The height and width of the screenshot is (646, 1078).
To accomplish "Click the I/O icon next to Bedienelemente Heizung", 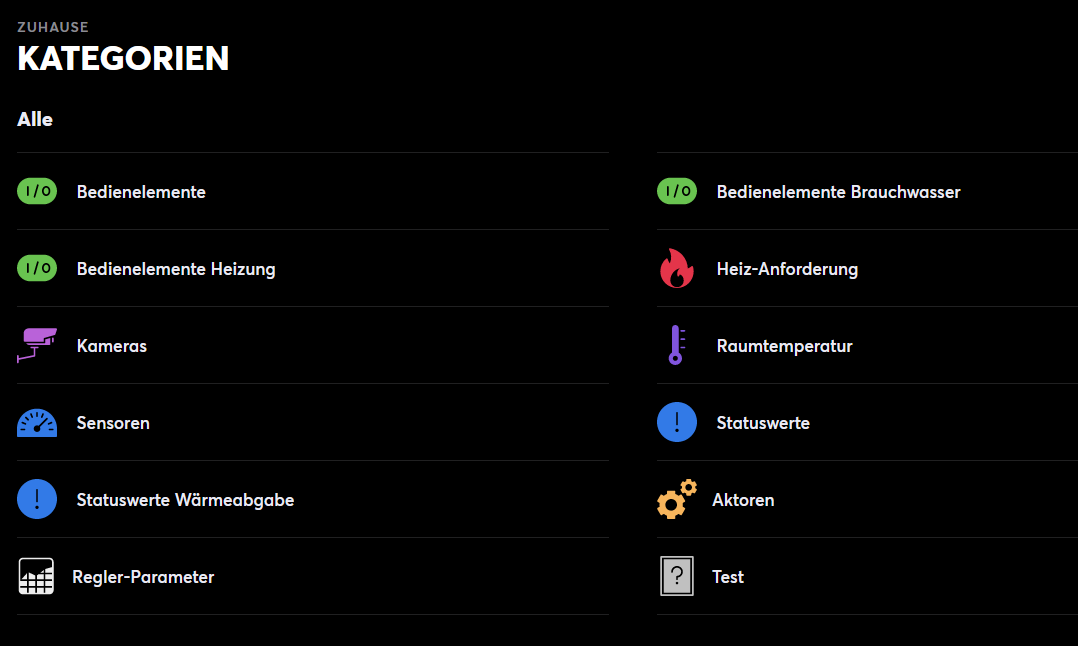I will pyautogui.click(x=37, y=268).
